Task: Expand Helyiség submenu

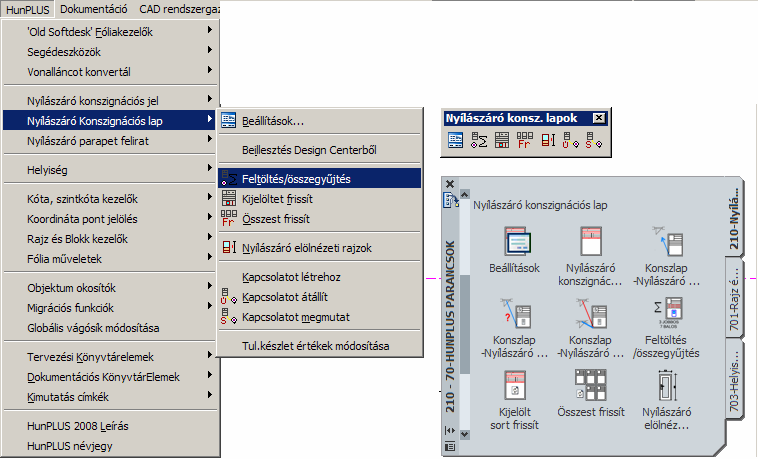Action: 110,170
